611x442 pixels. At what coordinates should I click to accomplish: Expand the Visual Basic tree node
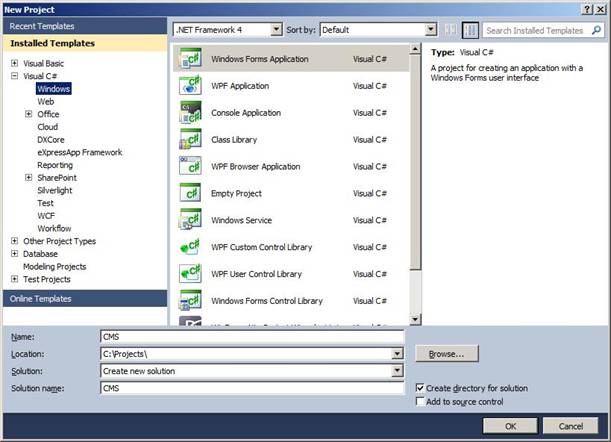[x=14, y=63]
